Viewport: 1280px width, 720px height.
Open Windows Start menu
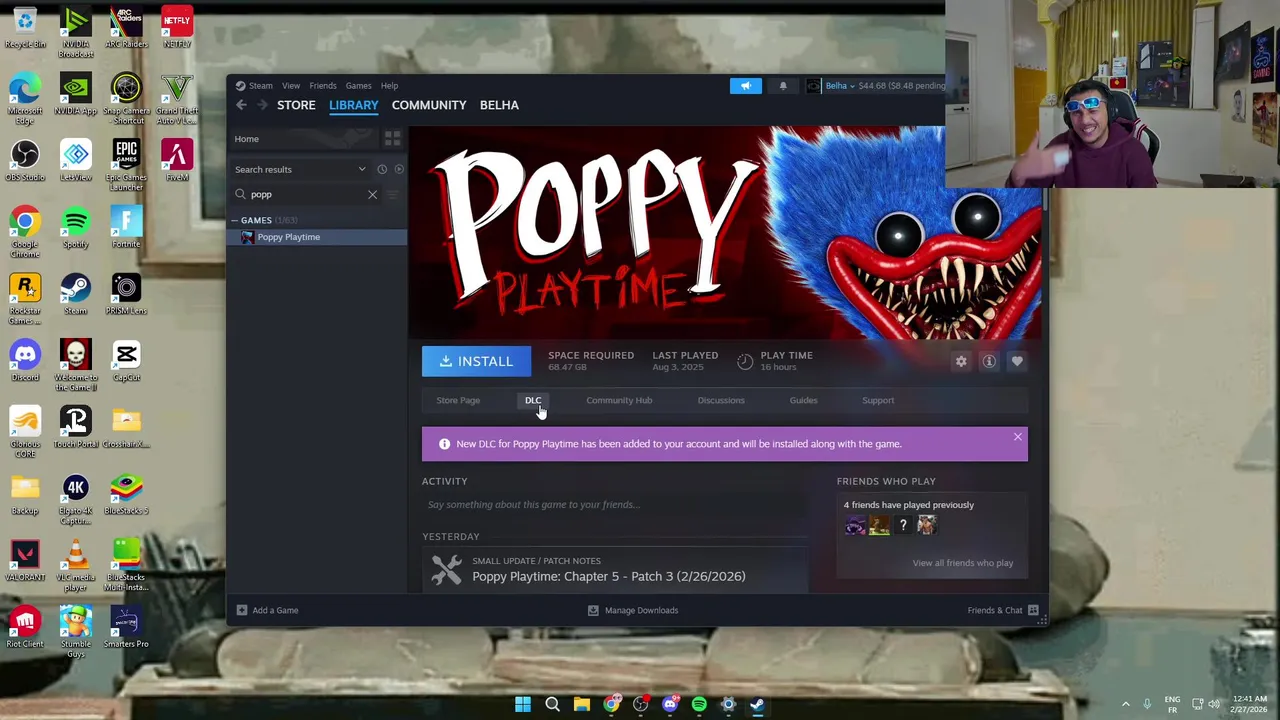[523, 705]
